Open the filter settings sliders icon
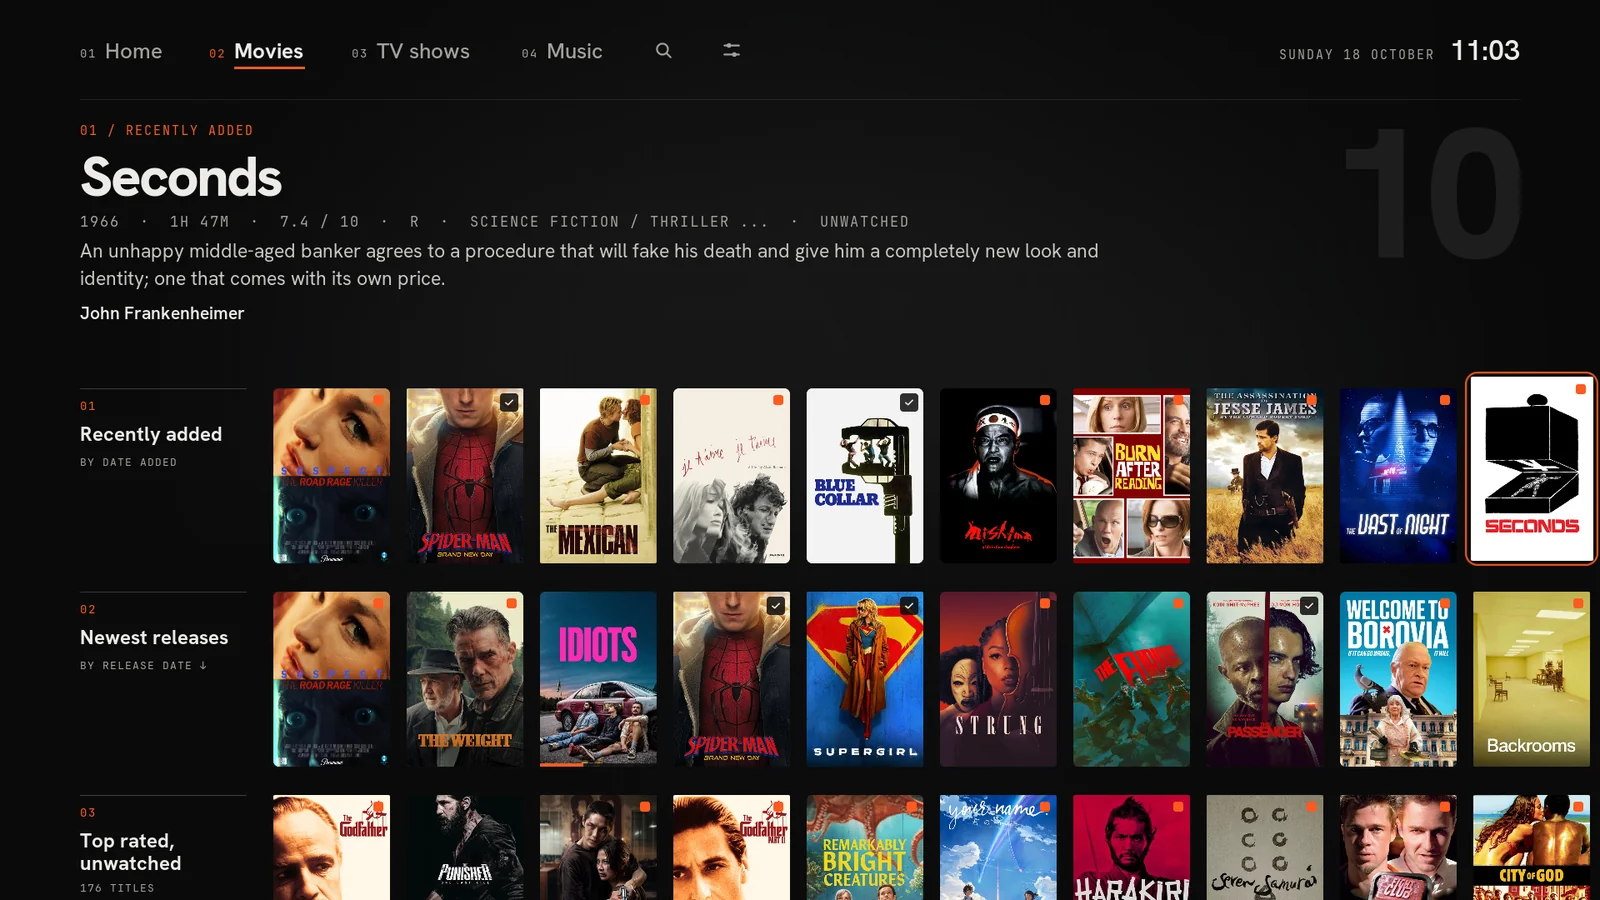This screenshot has width=1600, height=900. pos(732,50)
